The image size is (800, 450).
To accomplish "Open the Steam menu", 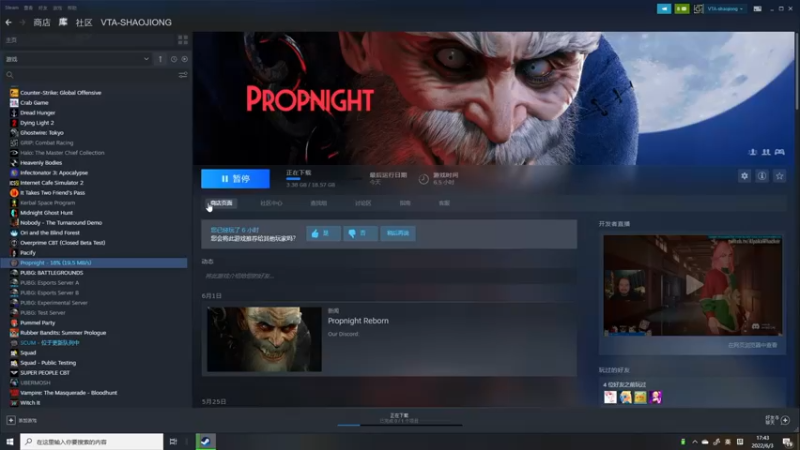I will pyautogui.click(x=12, y=8).
